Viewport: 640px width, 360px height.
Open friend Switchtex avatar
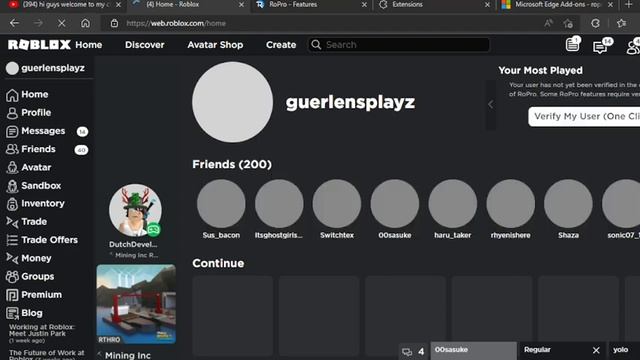[337, 203]
